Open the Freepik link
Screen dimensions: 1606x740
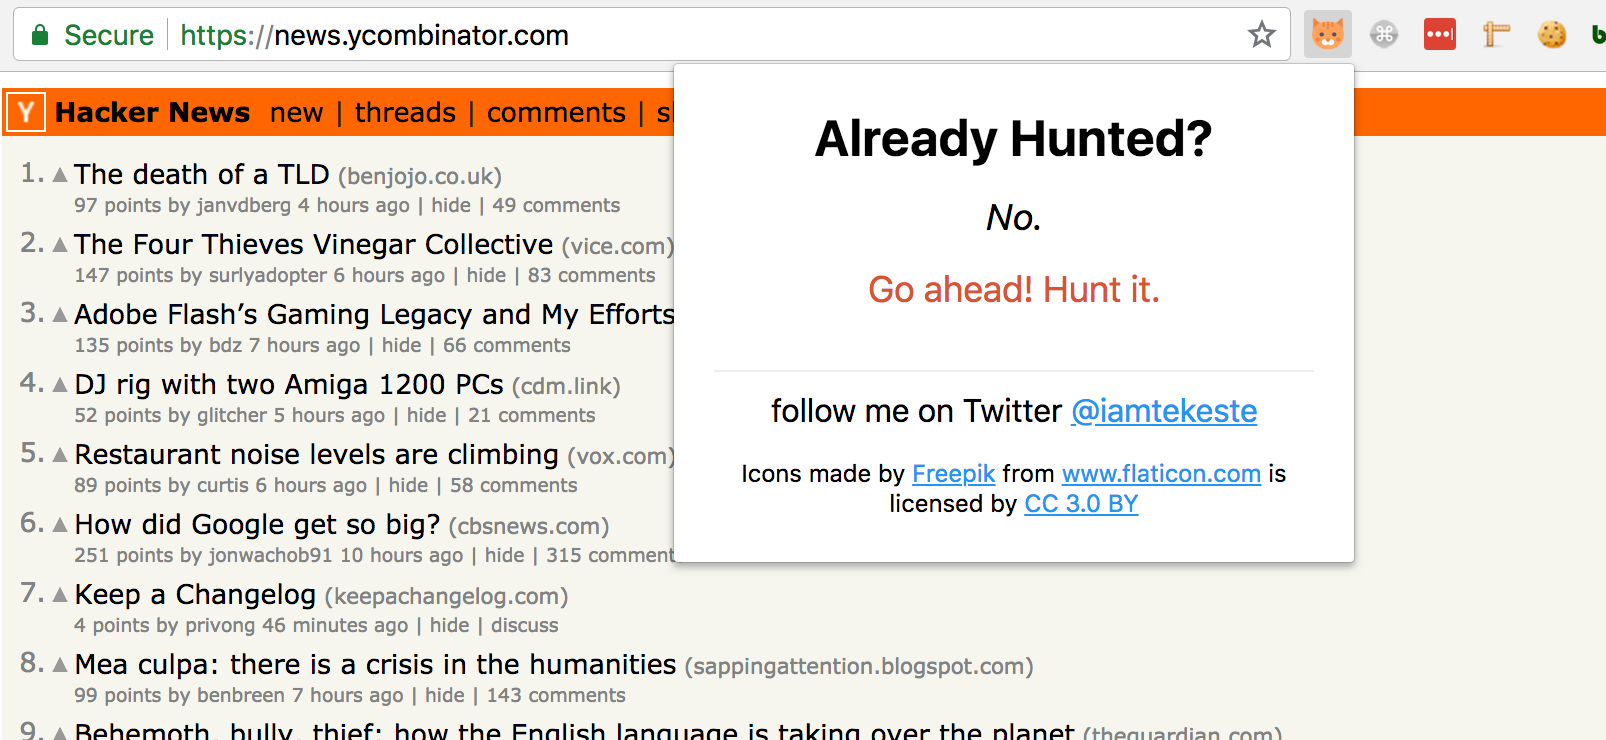click(954, 474)
